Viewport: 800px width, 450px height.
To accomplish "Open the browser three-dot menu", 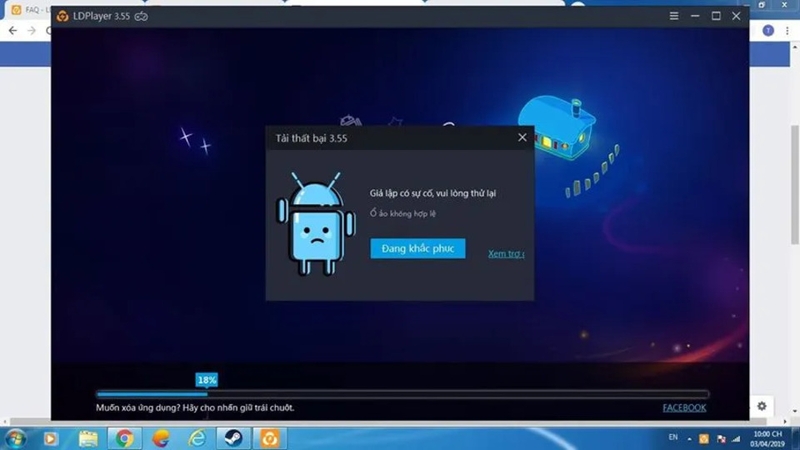I will tap(787, 31).
